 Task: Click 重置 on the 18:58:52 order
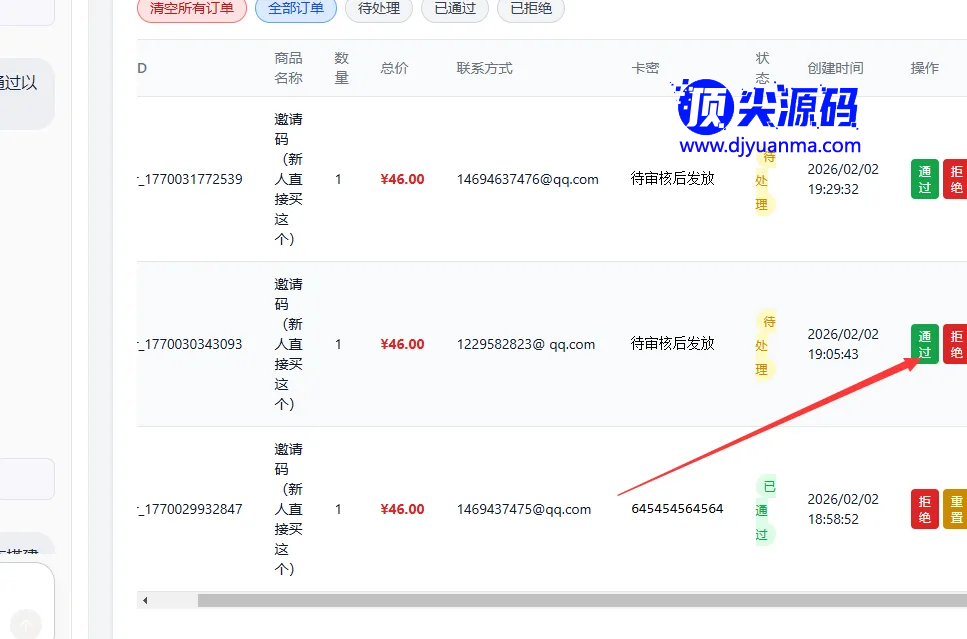(955, 509)
